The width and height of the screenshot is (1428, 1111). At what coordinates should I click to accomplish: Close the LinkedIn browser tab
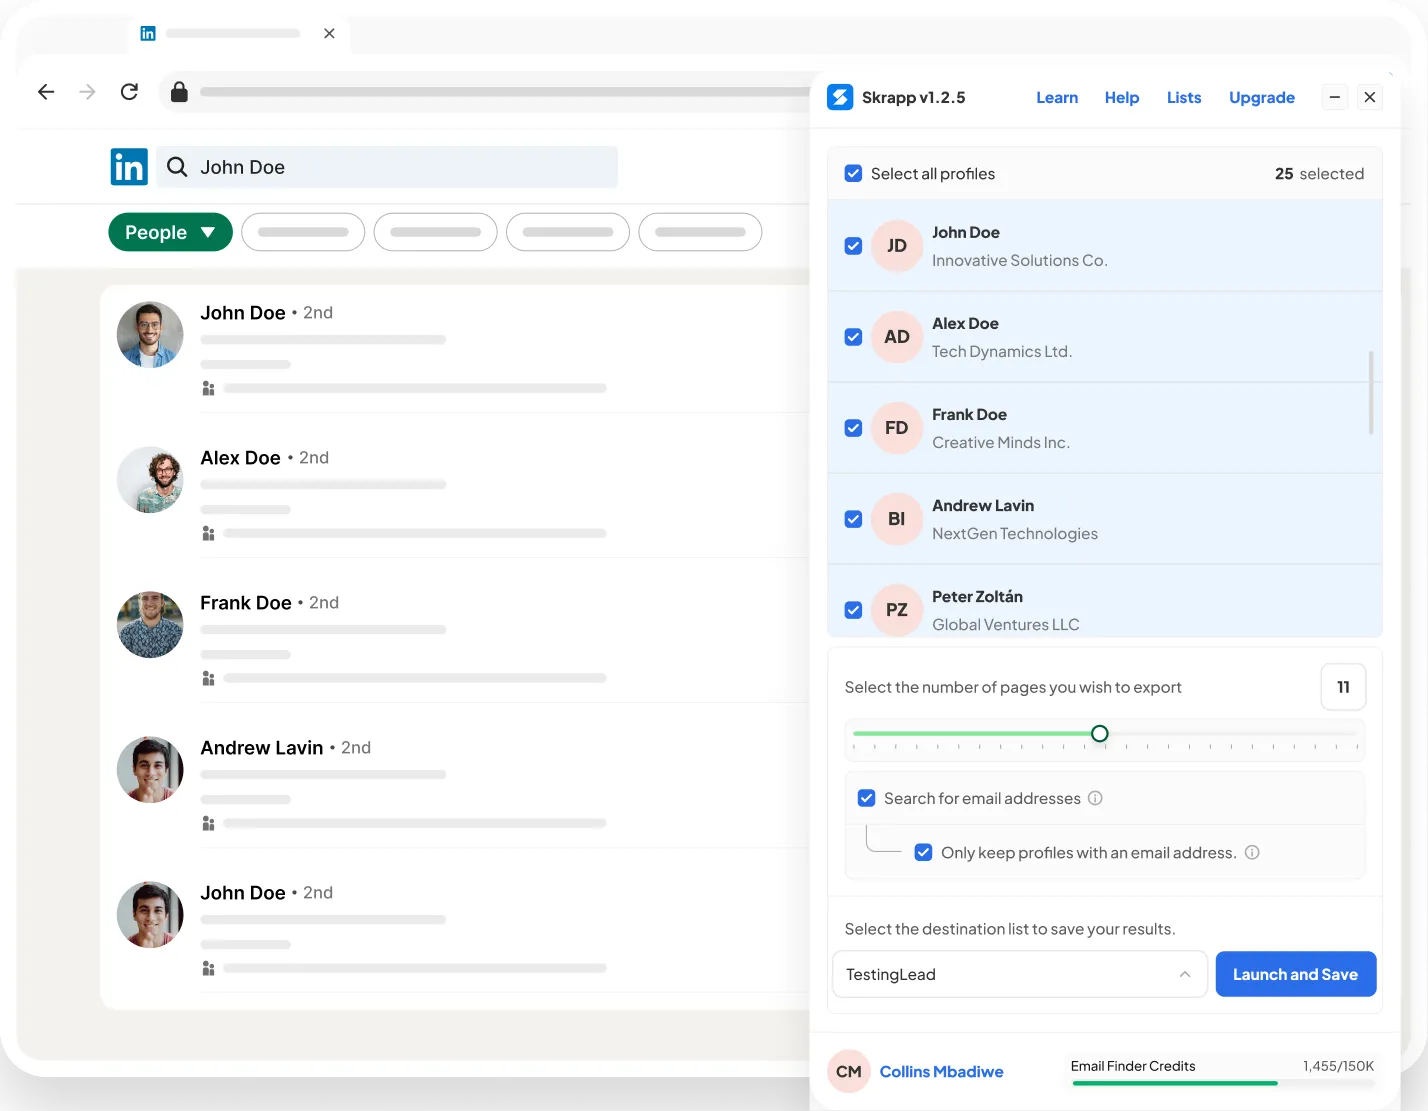tap(329, 33)
